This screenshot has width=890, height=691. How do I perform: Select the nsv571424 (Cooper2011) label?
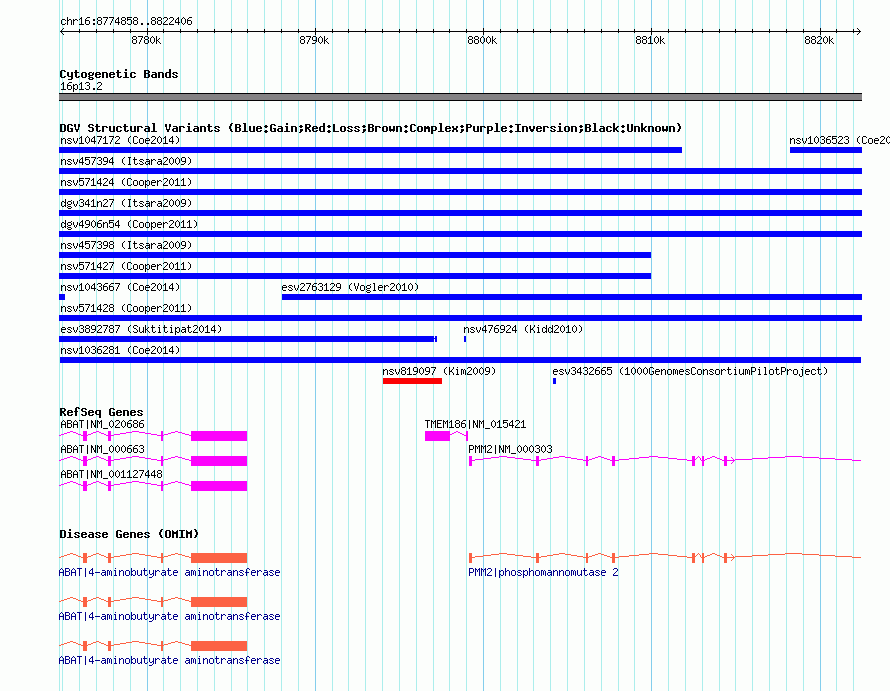click(126, 182)
